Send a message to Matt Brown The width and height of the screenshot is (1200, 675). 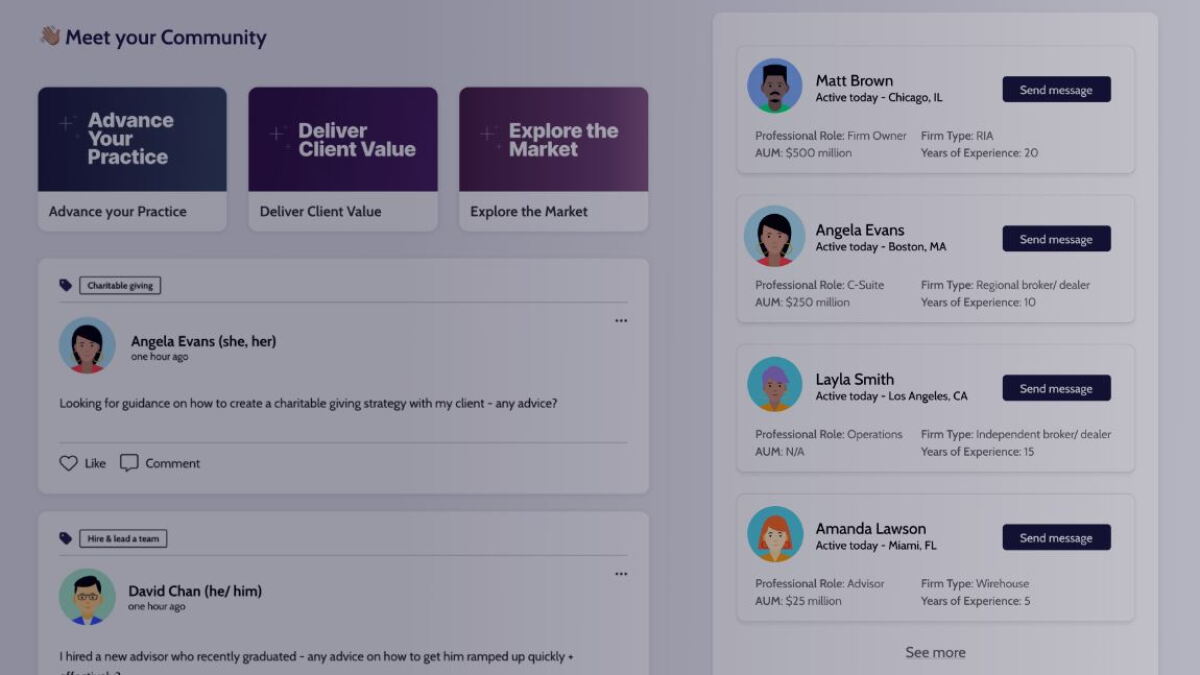point(1056,90)
